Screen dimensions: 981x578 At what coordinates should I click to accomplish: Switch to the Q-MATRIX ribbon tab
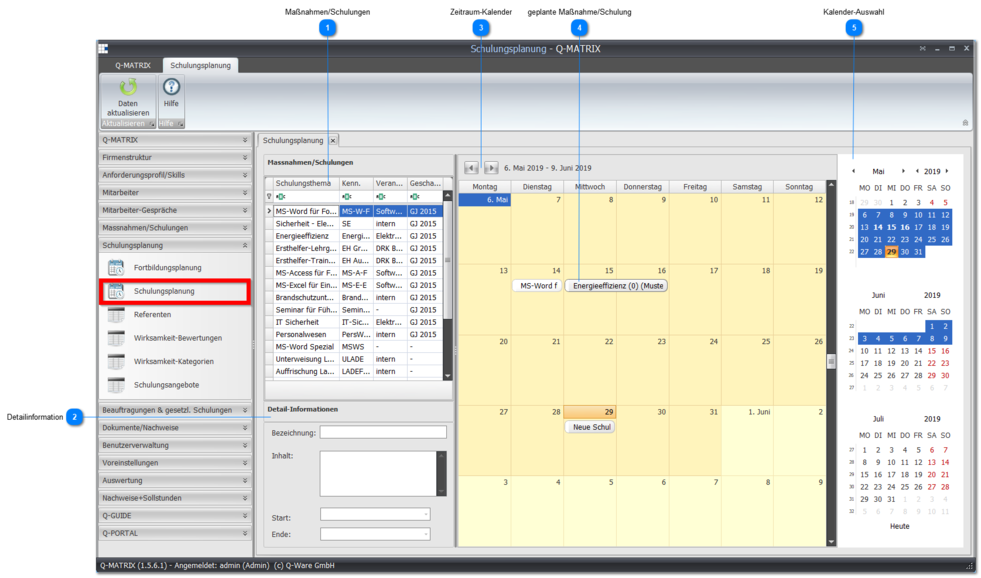pyautogui.click(x=133, y=65)
